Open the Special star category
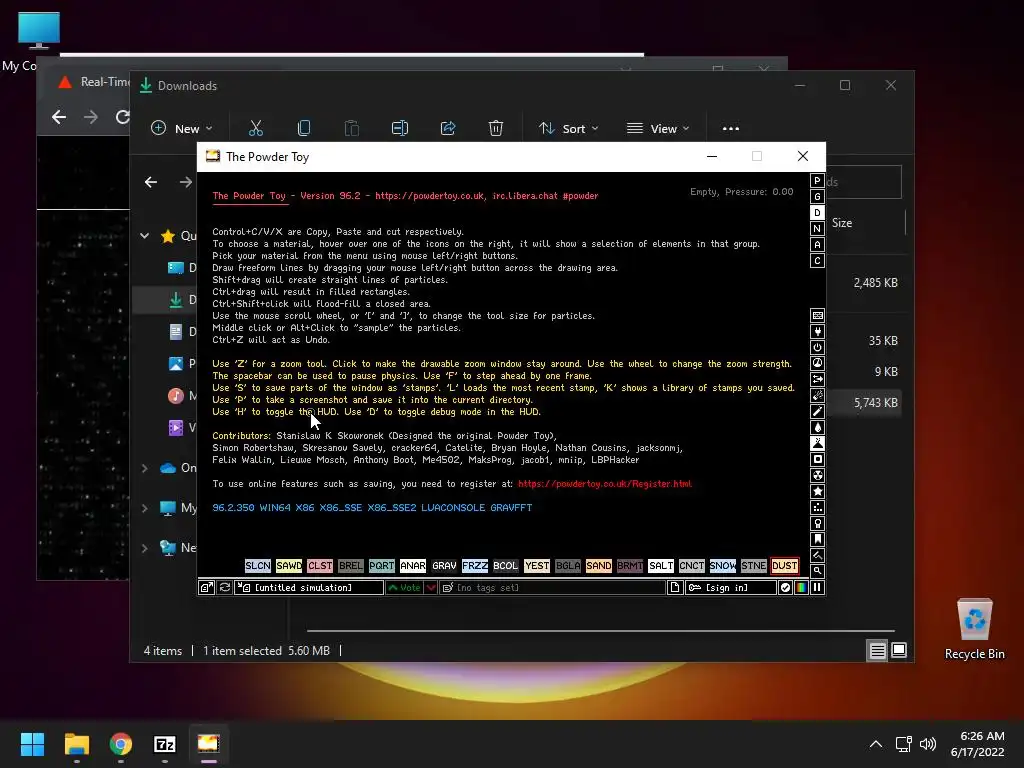1024x768 pixels. [x=817, y=491]
